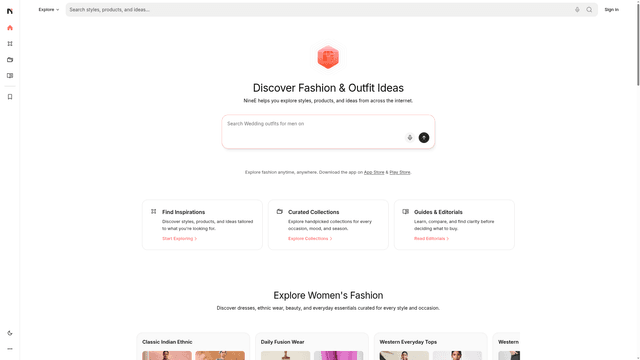Click the Find Inspirations card icon
This screenshot has width=640, height=360.
click(153, 211)
